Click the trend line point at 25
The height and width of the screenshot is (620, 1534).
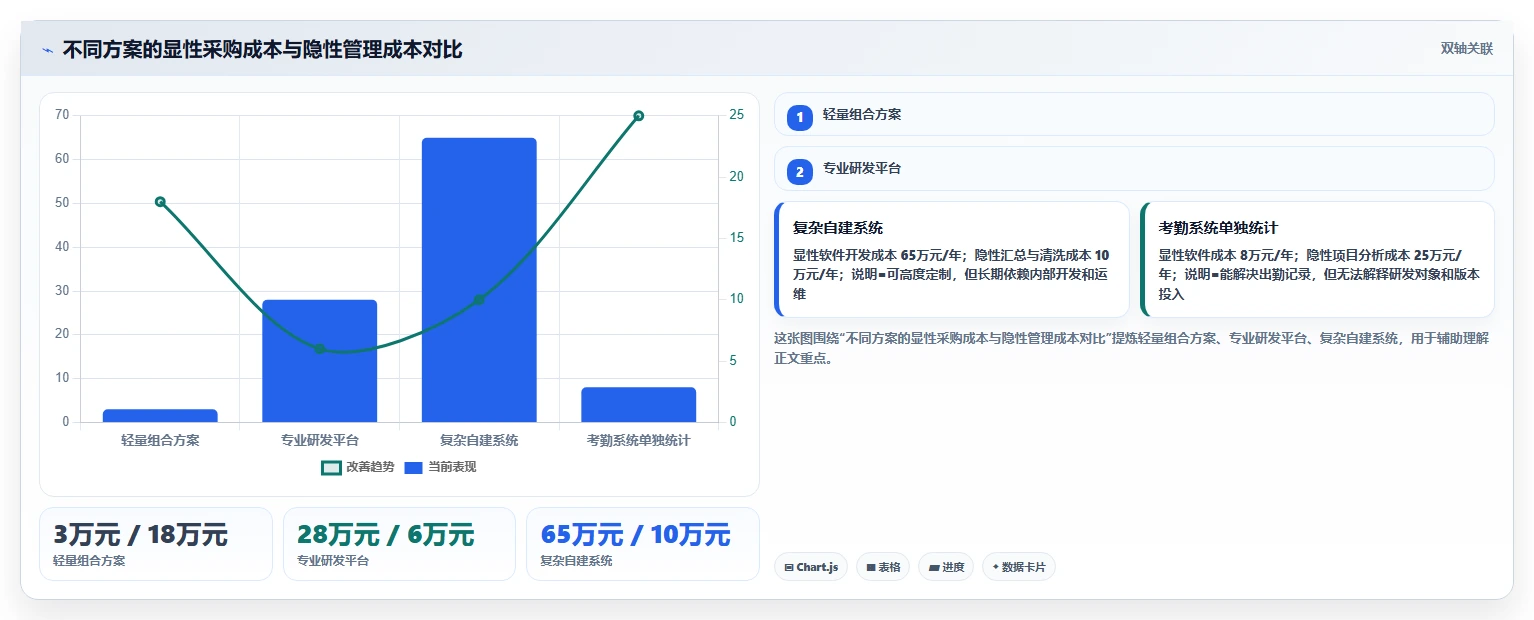[638, 116]
